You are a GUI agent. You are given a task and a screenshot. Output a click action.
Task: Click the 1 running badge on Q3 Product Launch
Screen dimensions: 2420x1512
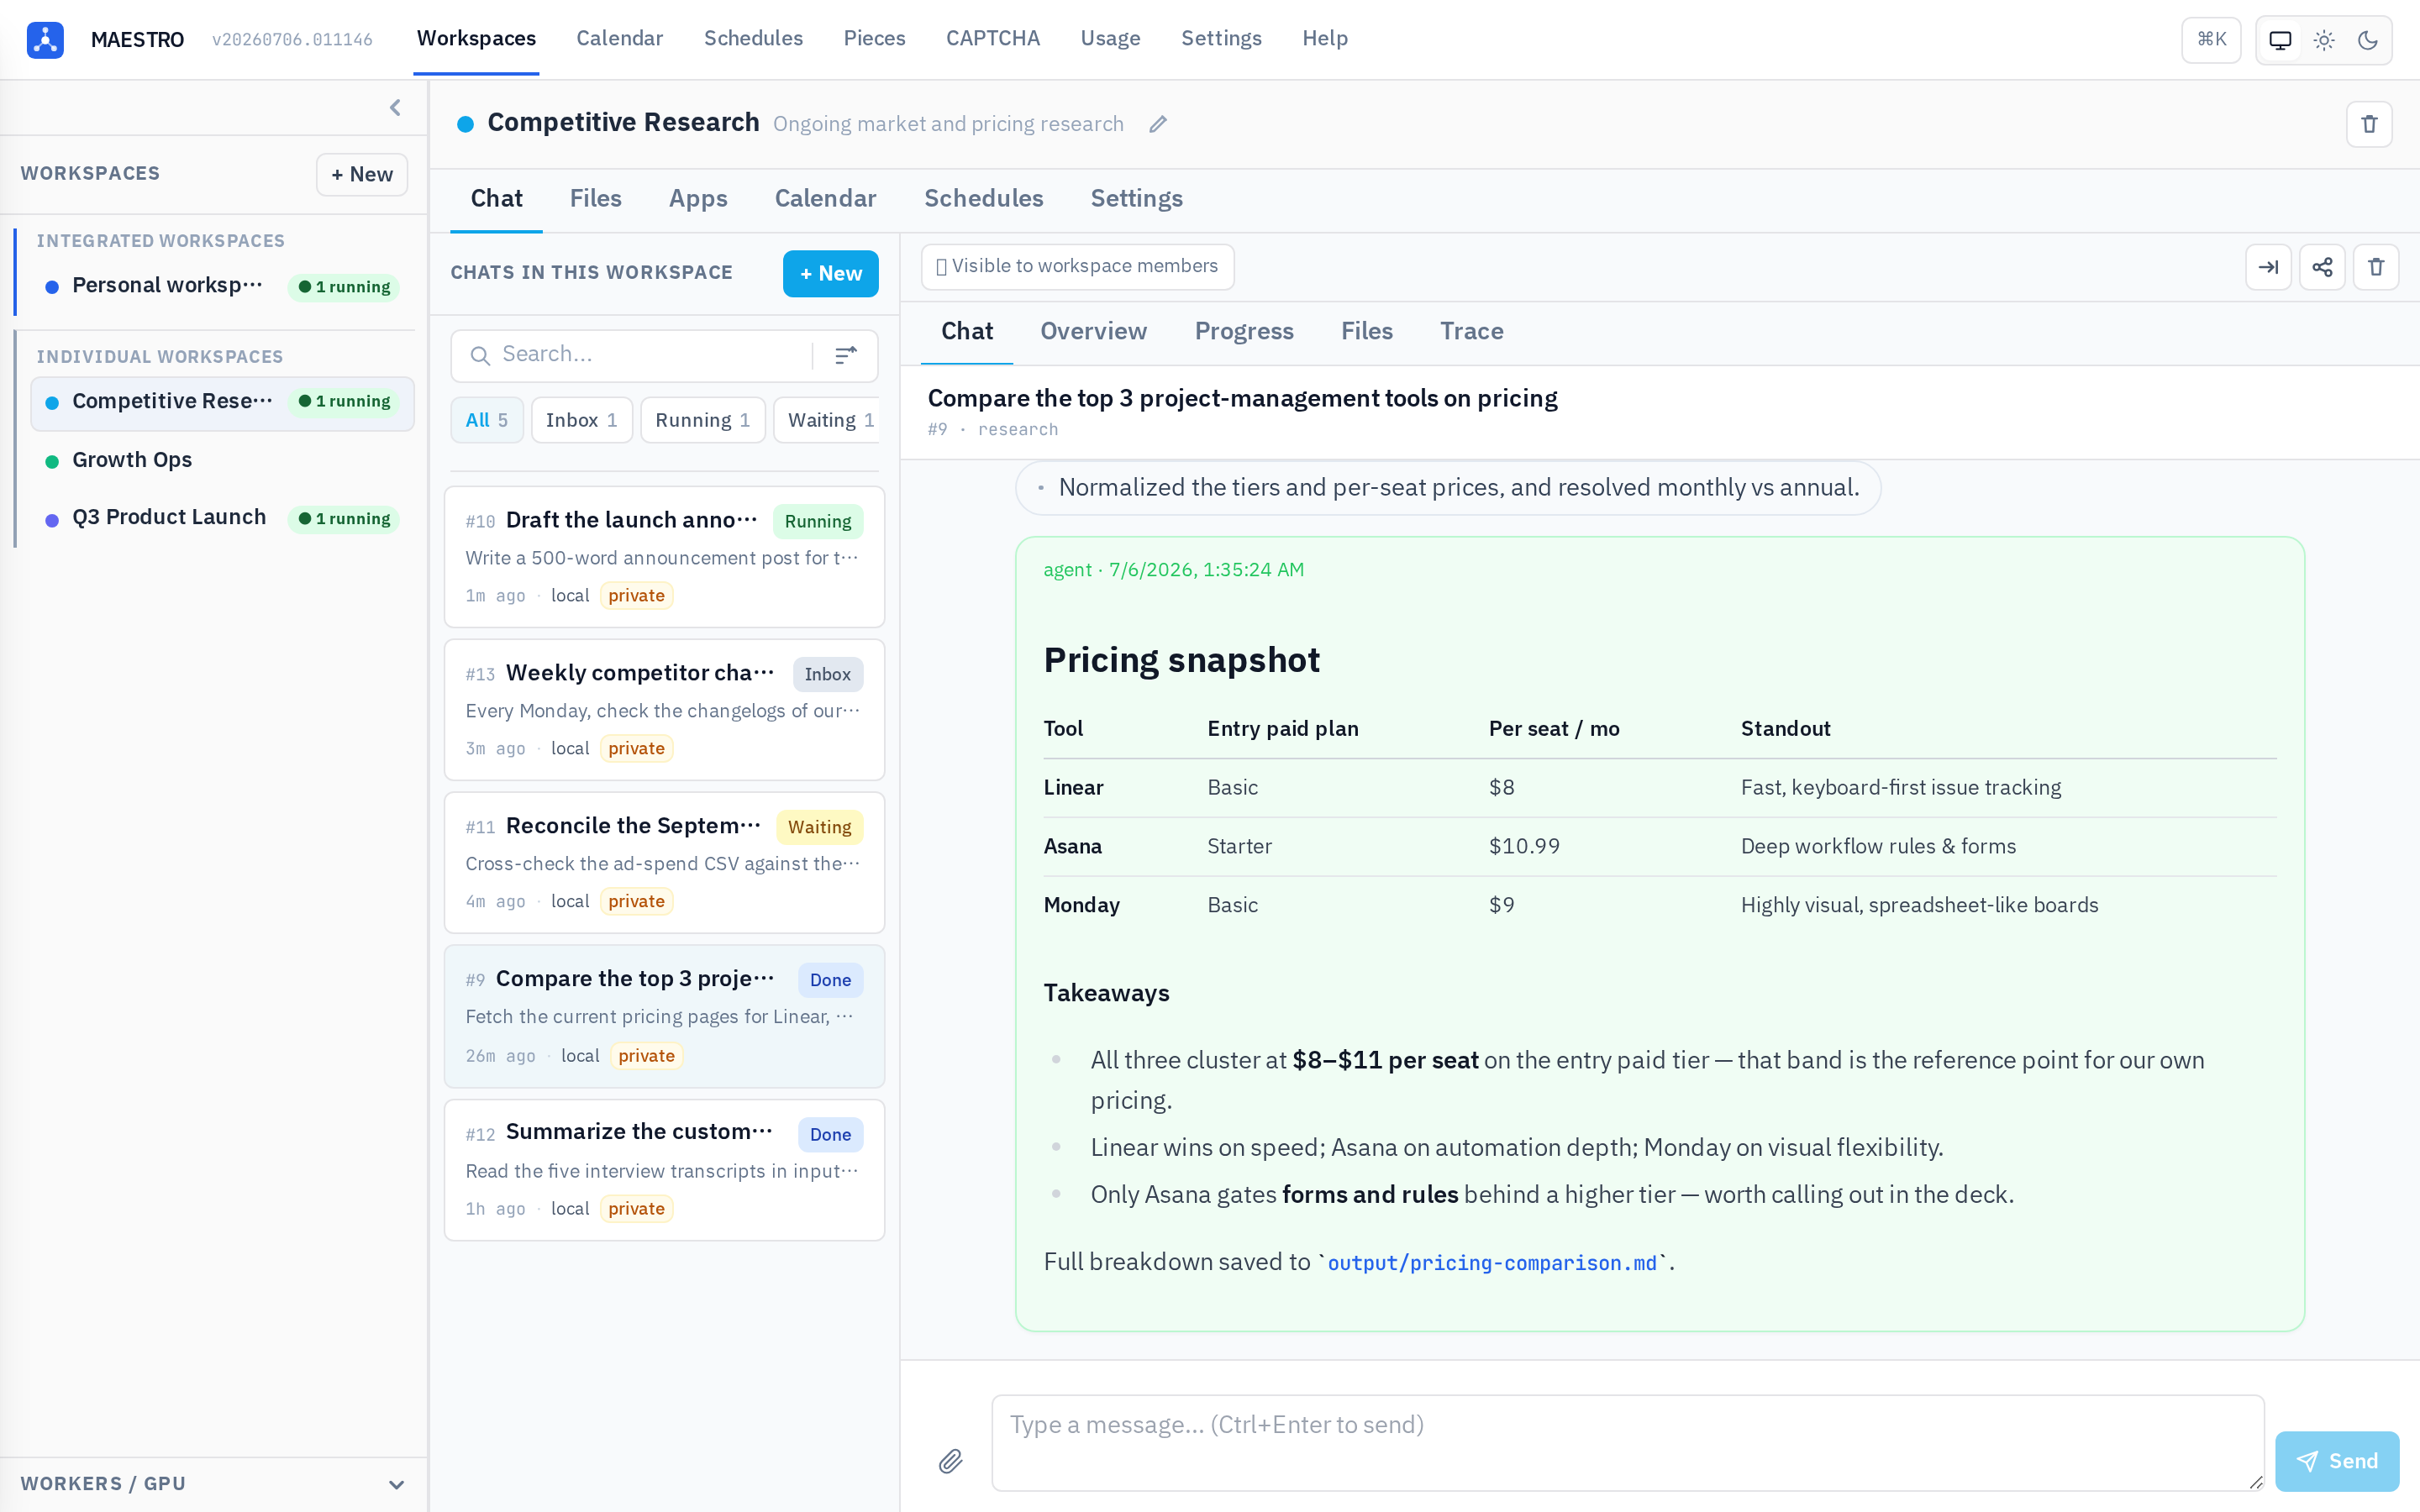coord(344,519)
